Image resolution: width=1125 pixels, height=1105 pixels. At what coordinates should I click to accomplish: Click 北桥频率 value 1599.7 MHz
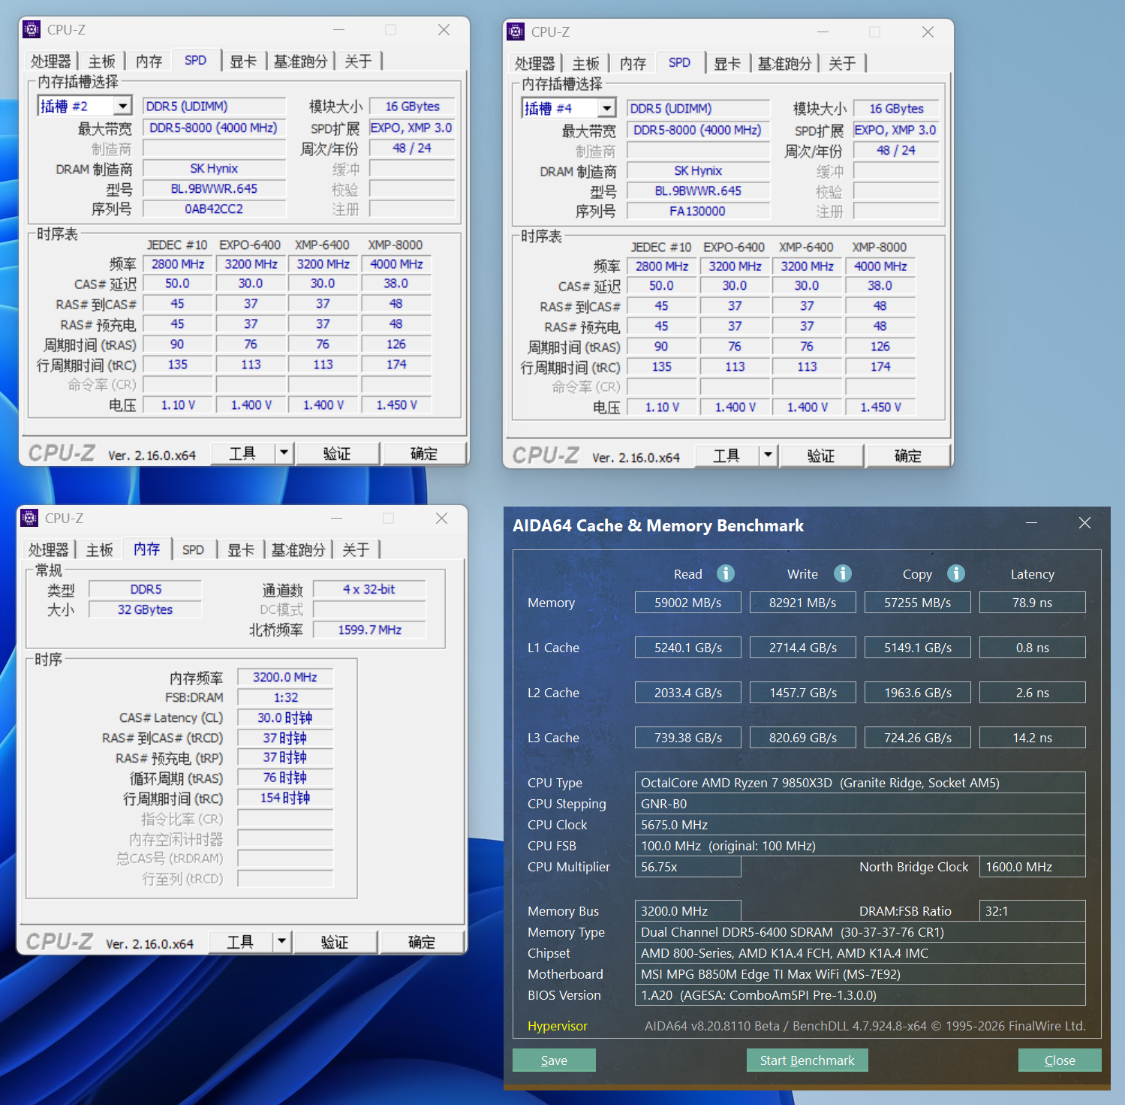[x=369, y=629]
